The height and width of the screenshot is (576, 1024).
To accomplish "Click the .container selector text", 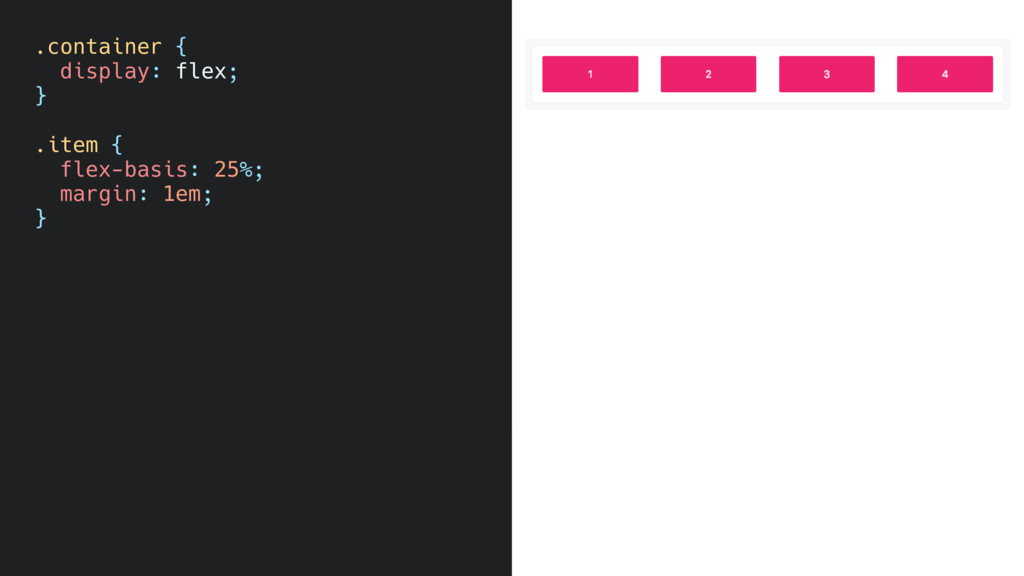I will coord(98,46).
